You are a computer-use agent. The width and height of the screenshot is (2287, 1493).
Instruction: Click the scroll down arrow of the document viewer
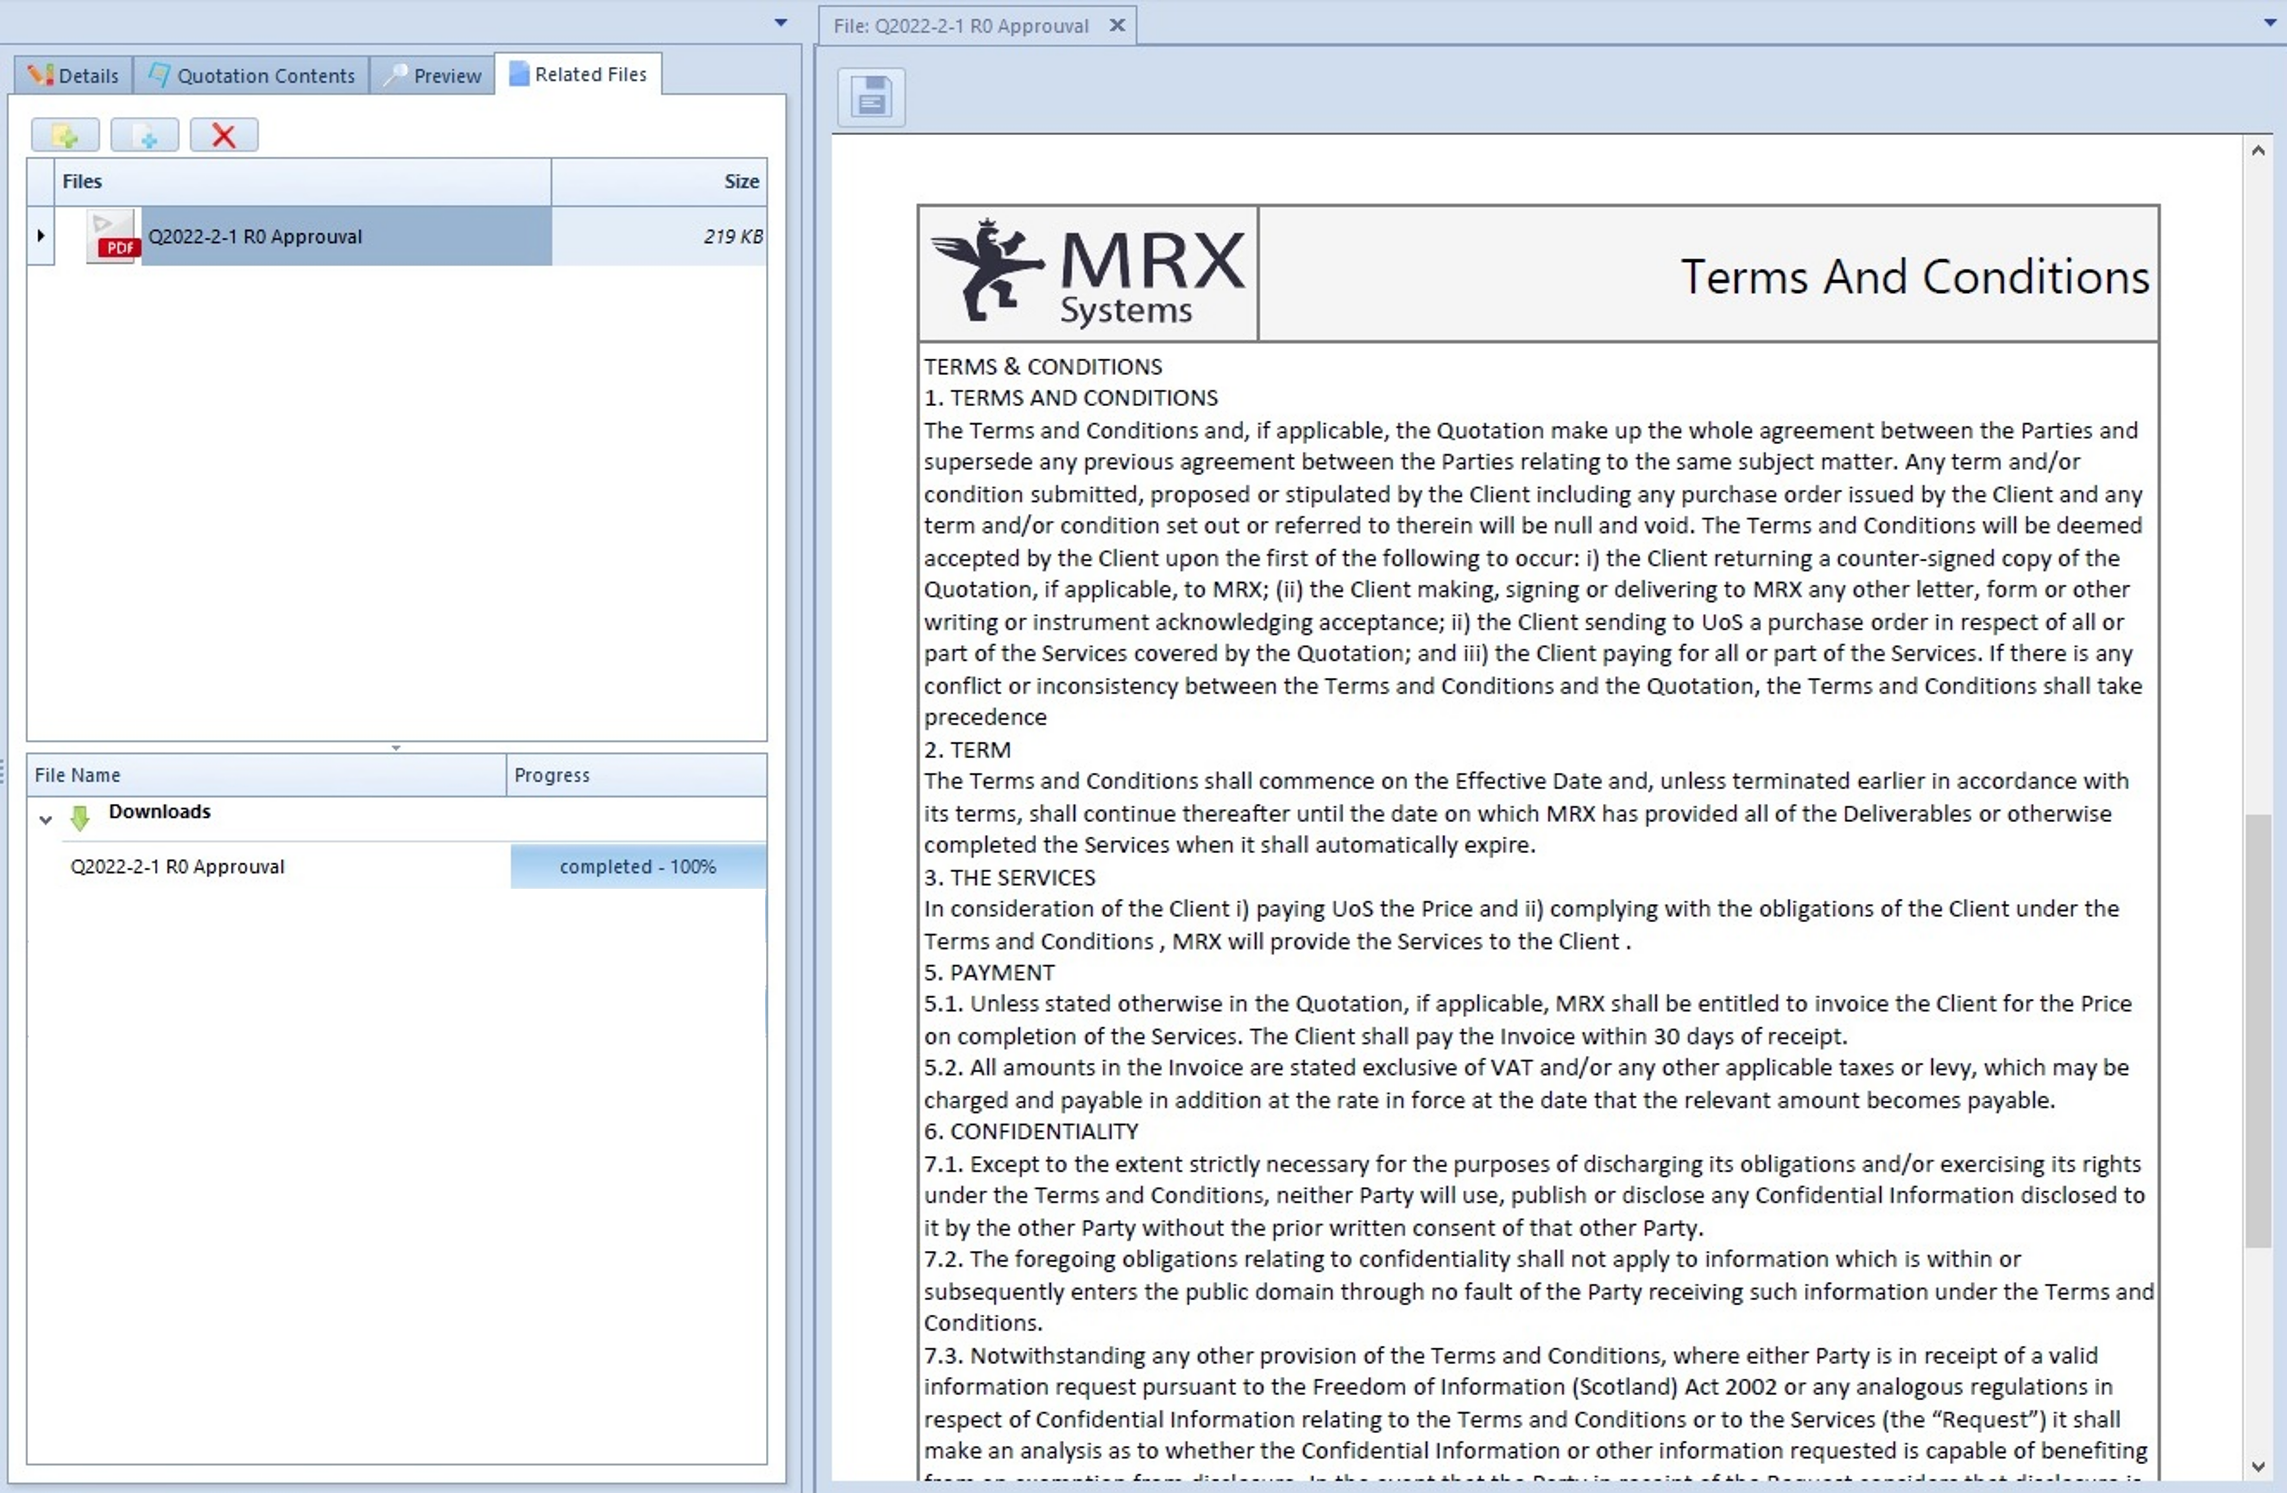pyautogui.click(x=2258, y=1467)
